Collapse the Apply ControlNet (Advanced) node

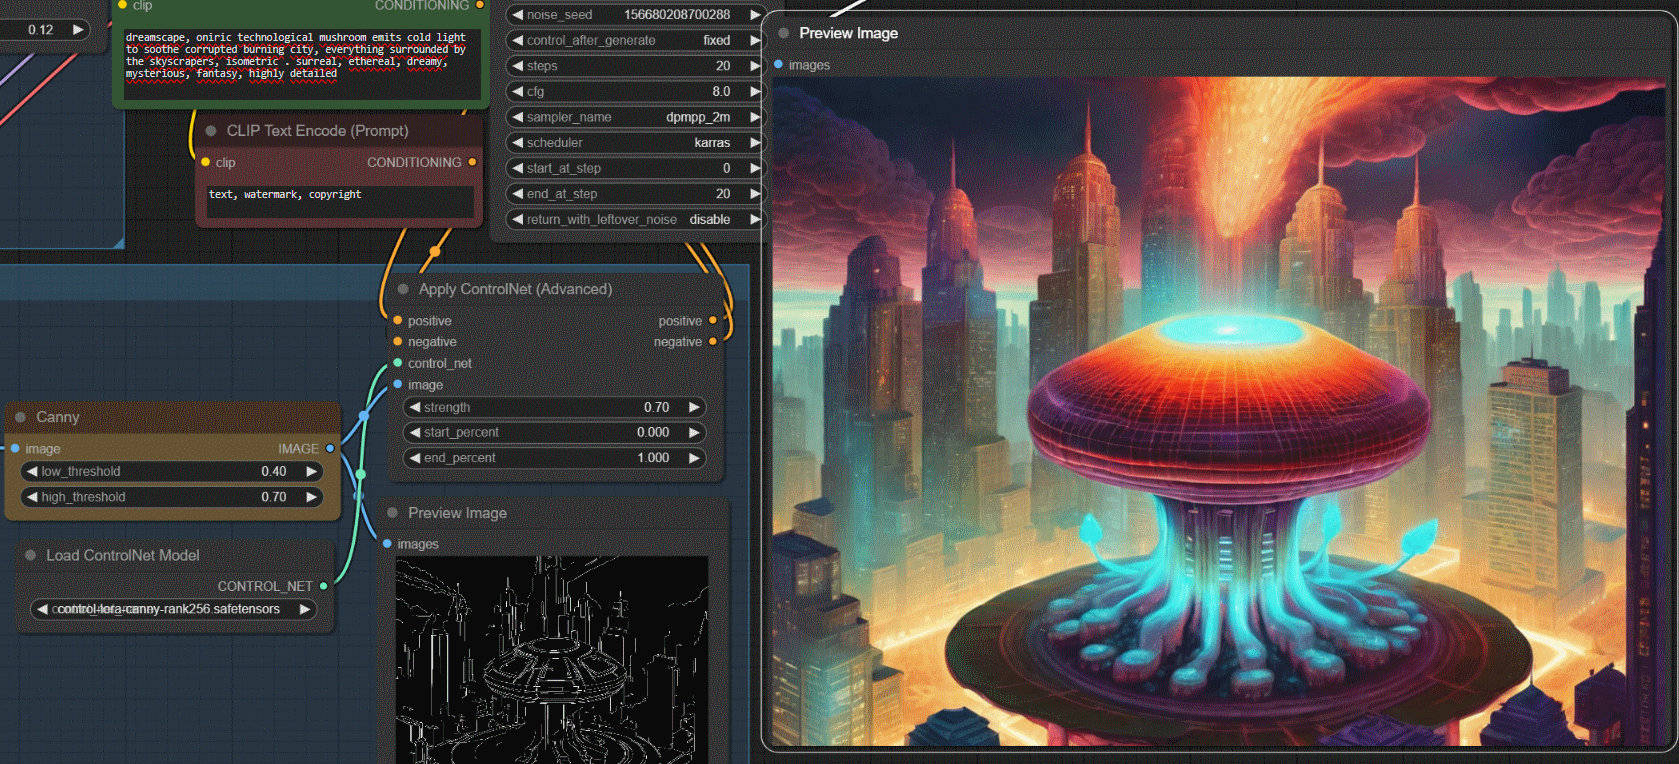click(403, 290)
